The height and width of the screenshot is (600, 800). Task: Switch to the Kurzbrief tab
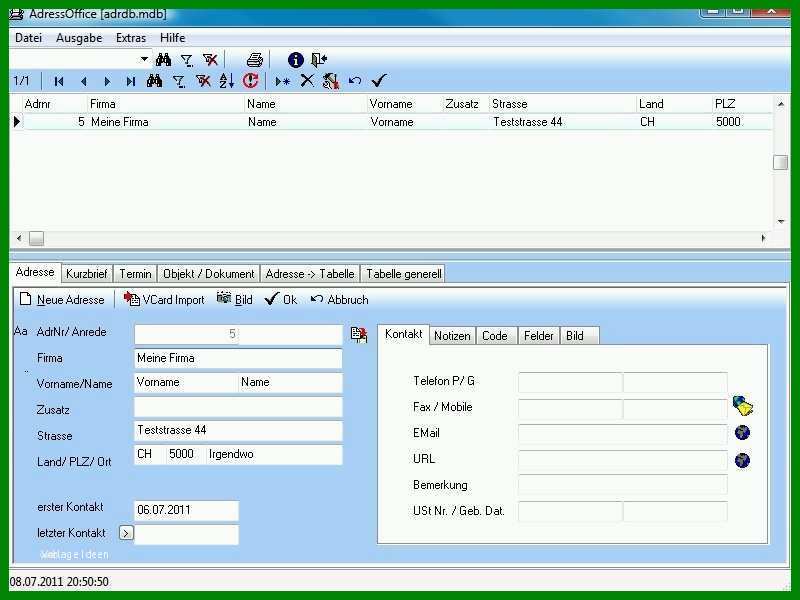point(87,274)
